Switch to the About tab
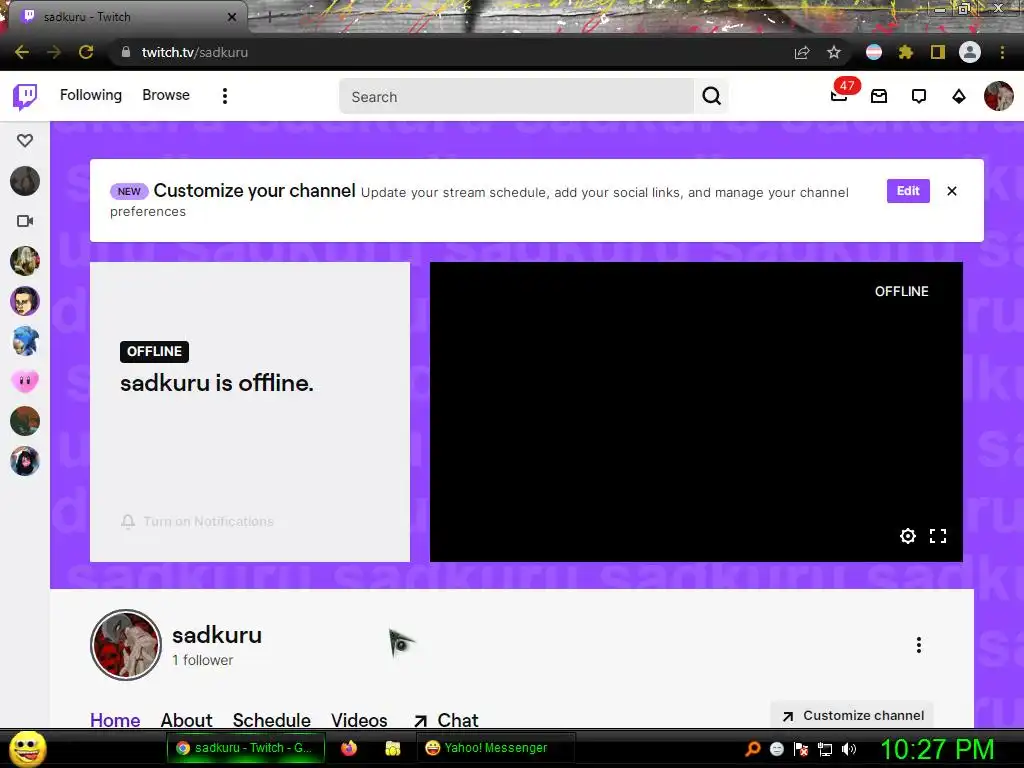Screen dimensions: 1024x768 pos(186,720)
